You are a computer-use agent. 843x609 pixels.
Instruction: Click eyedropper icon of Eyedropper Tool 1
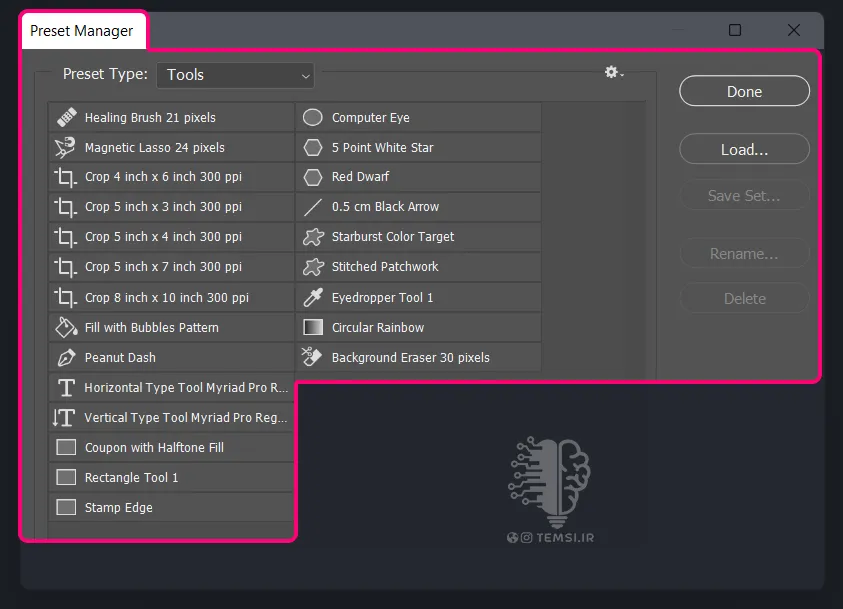313,297
